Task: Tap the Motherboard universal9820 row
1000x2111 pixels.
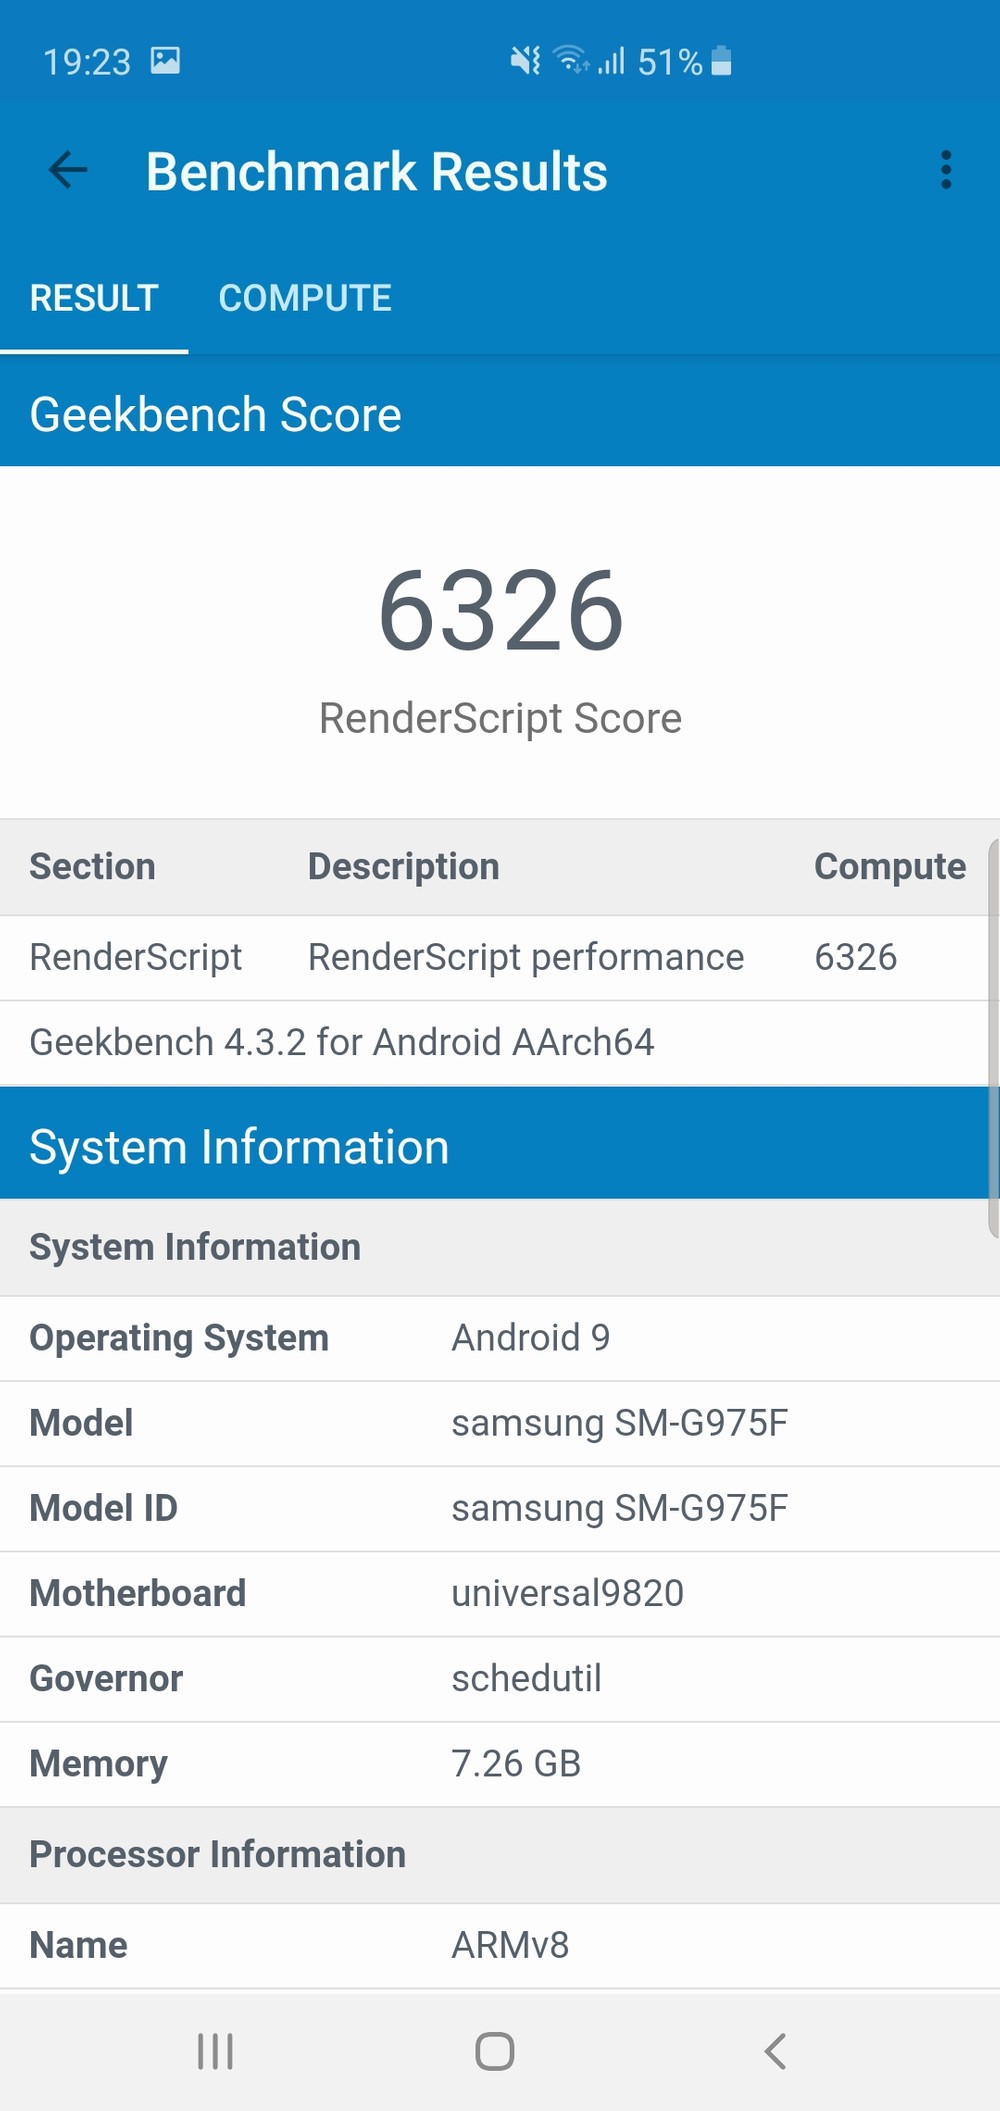Action: [500, 1593]
